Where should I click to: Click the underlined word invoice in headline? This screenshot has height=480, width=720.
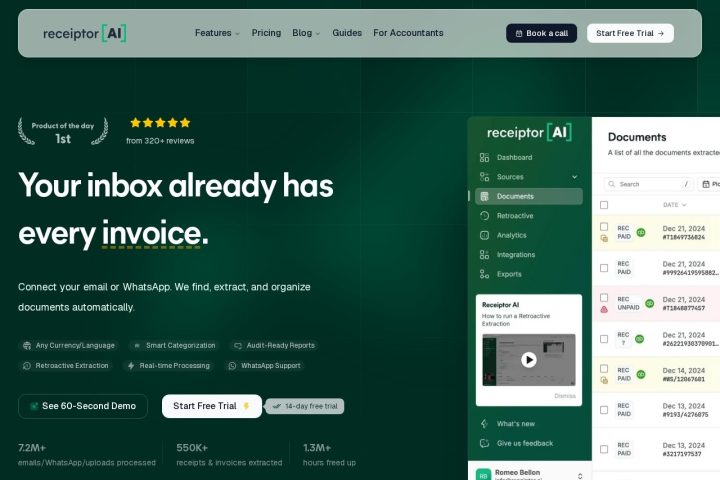[x=152, y=234]
